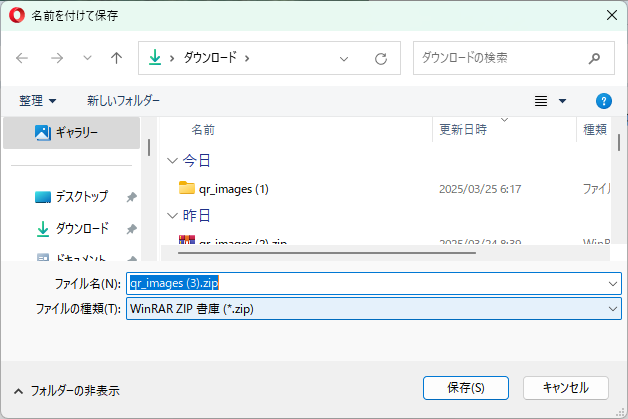
Task: Click the キャンセル button
Action: pos(565,387)
